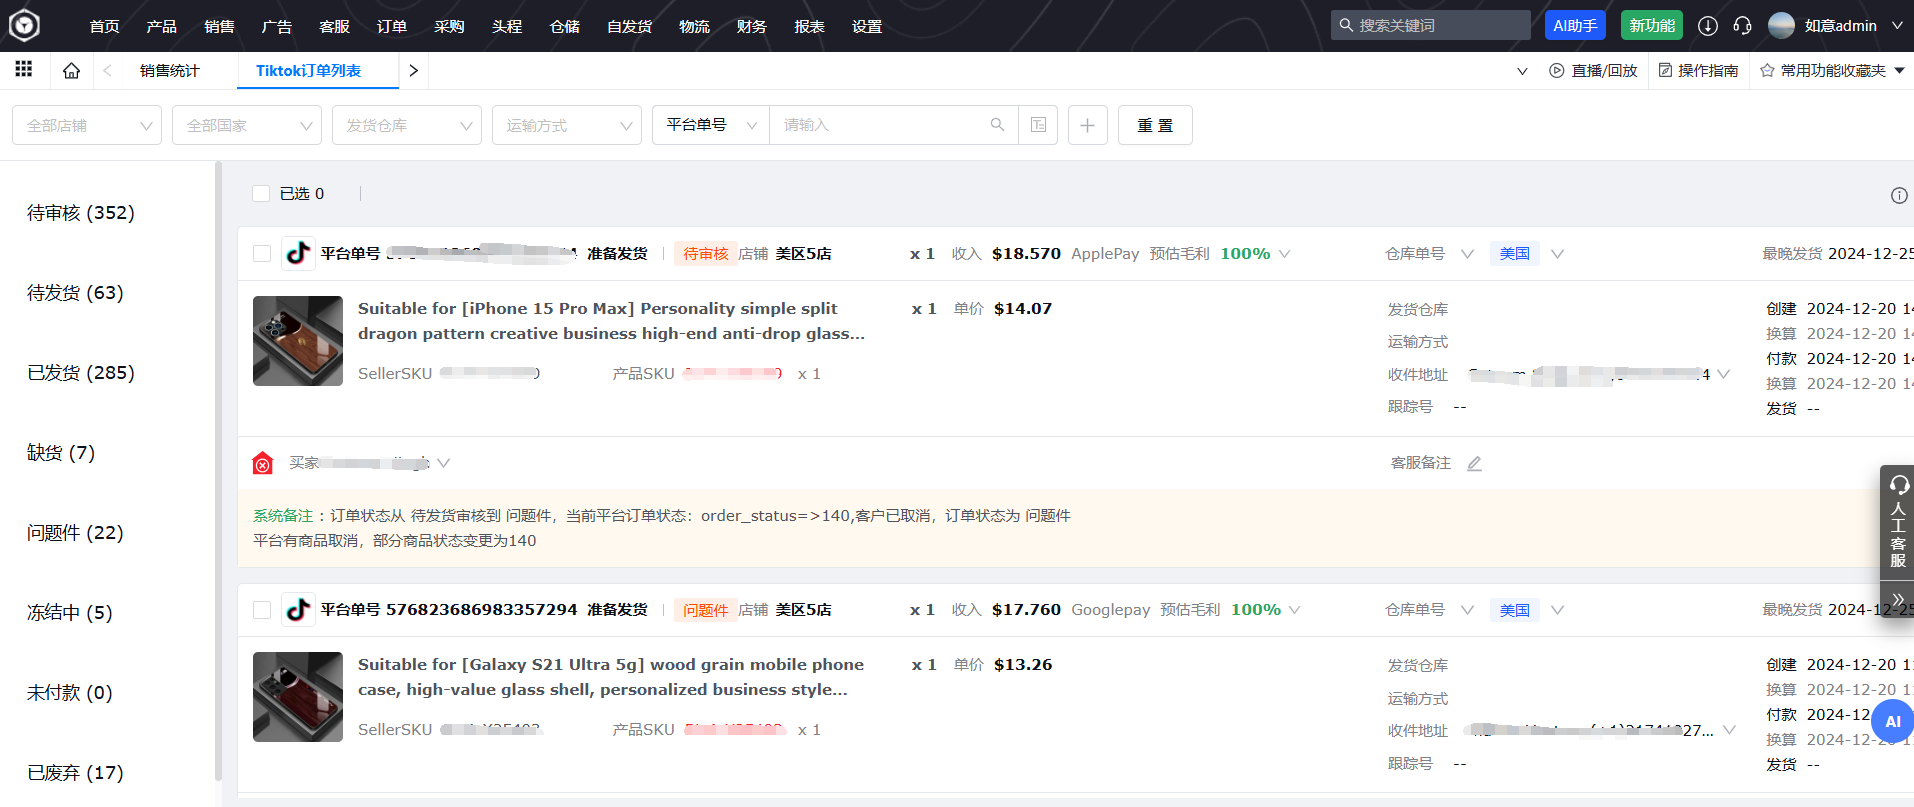The height and width of the screenshot is (807, 1914).
Task: Click the iPhone 15 Pro Max case thumbnail
Action: (298, 341)
